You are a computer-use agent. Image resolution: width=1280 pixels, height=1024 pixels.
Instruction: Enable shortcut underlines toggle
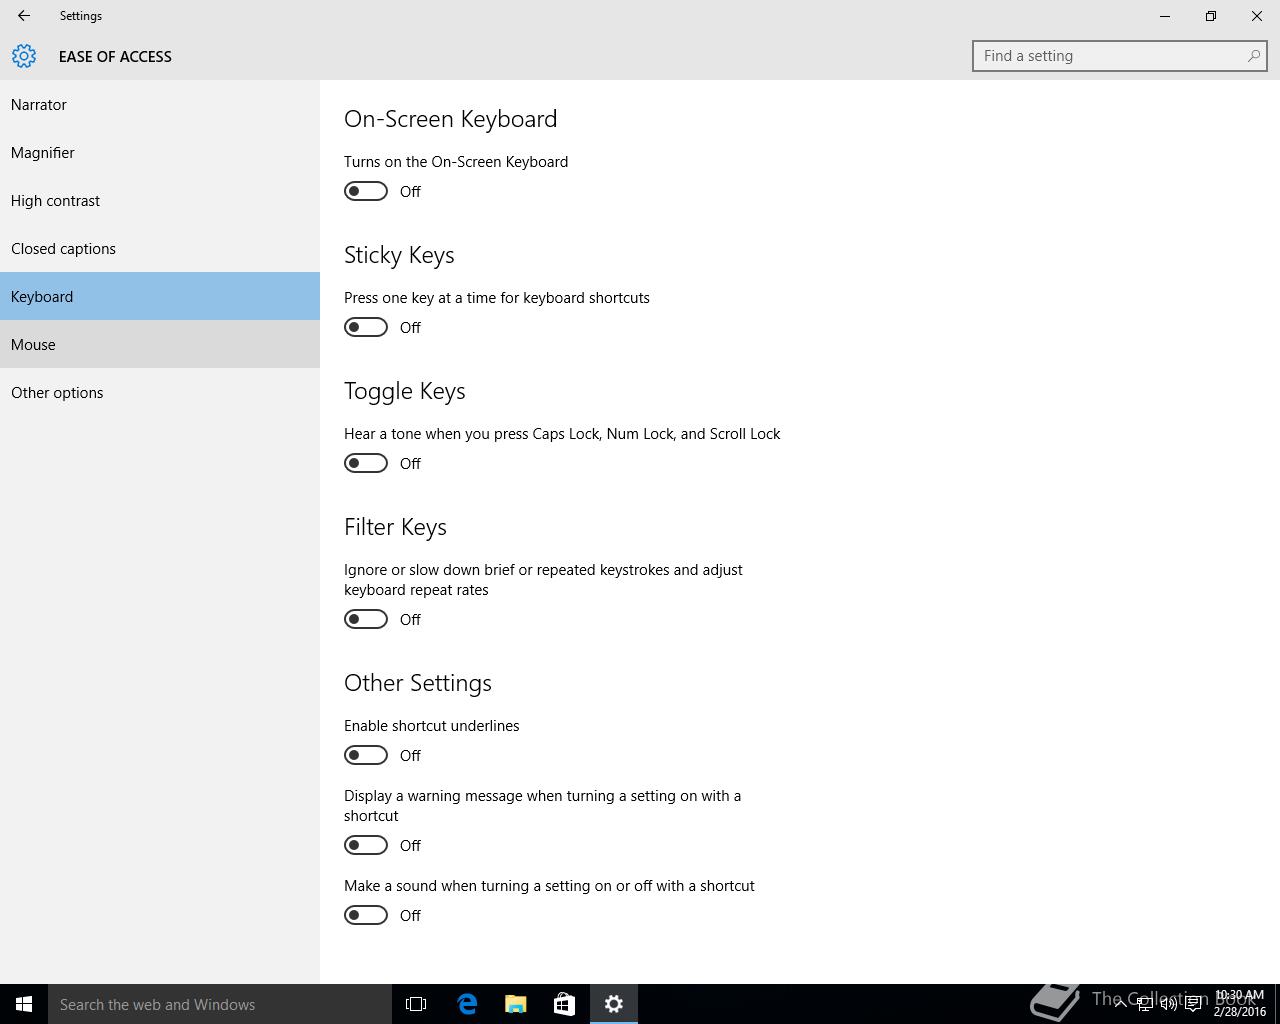click(366, 755)
